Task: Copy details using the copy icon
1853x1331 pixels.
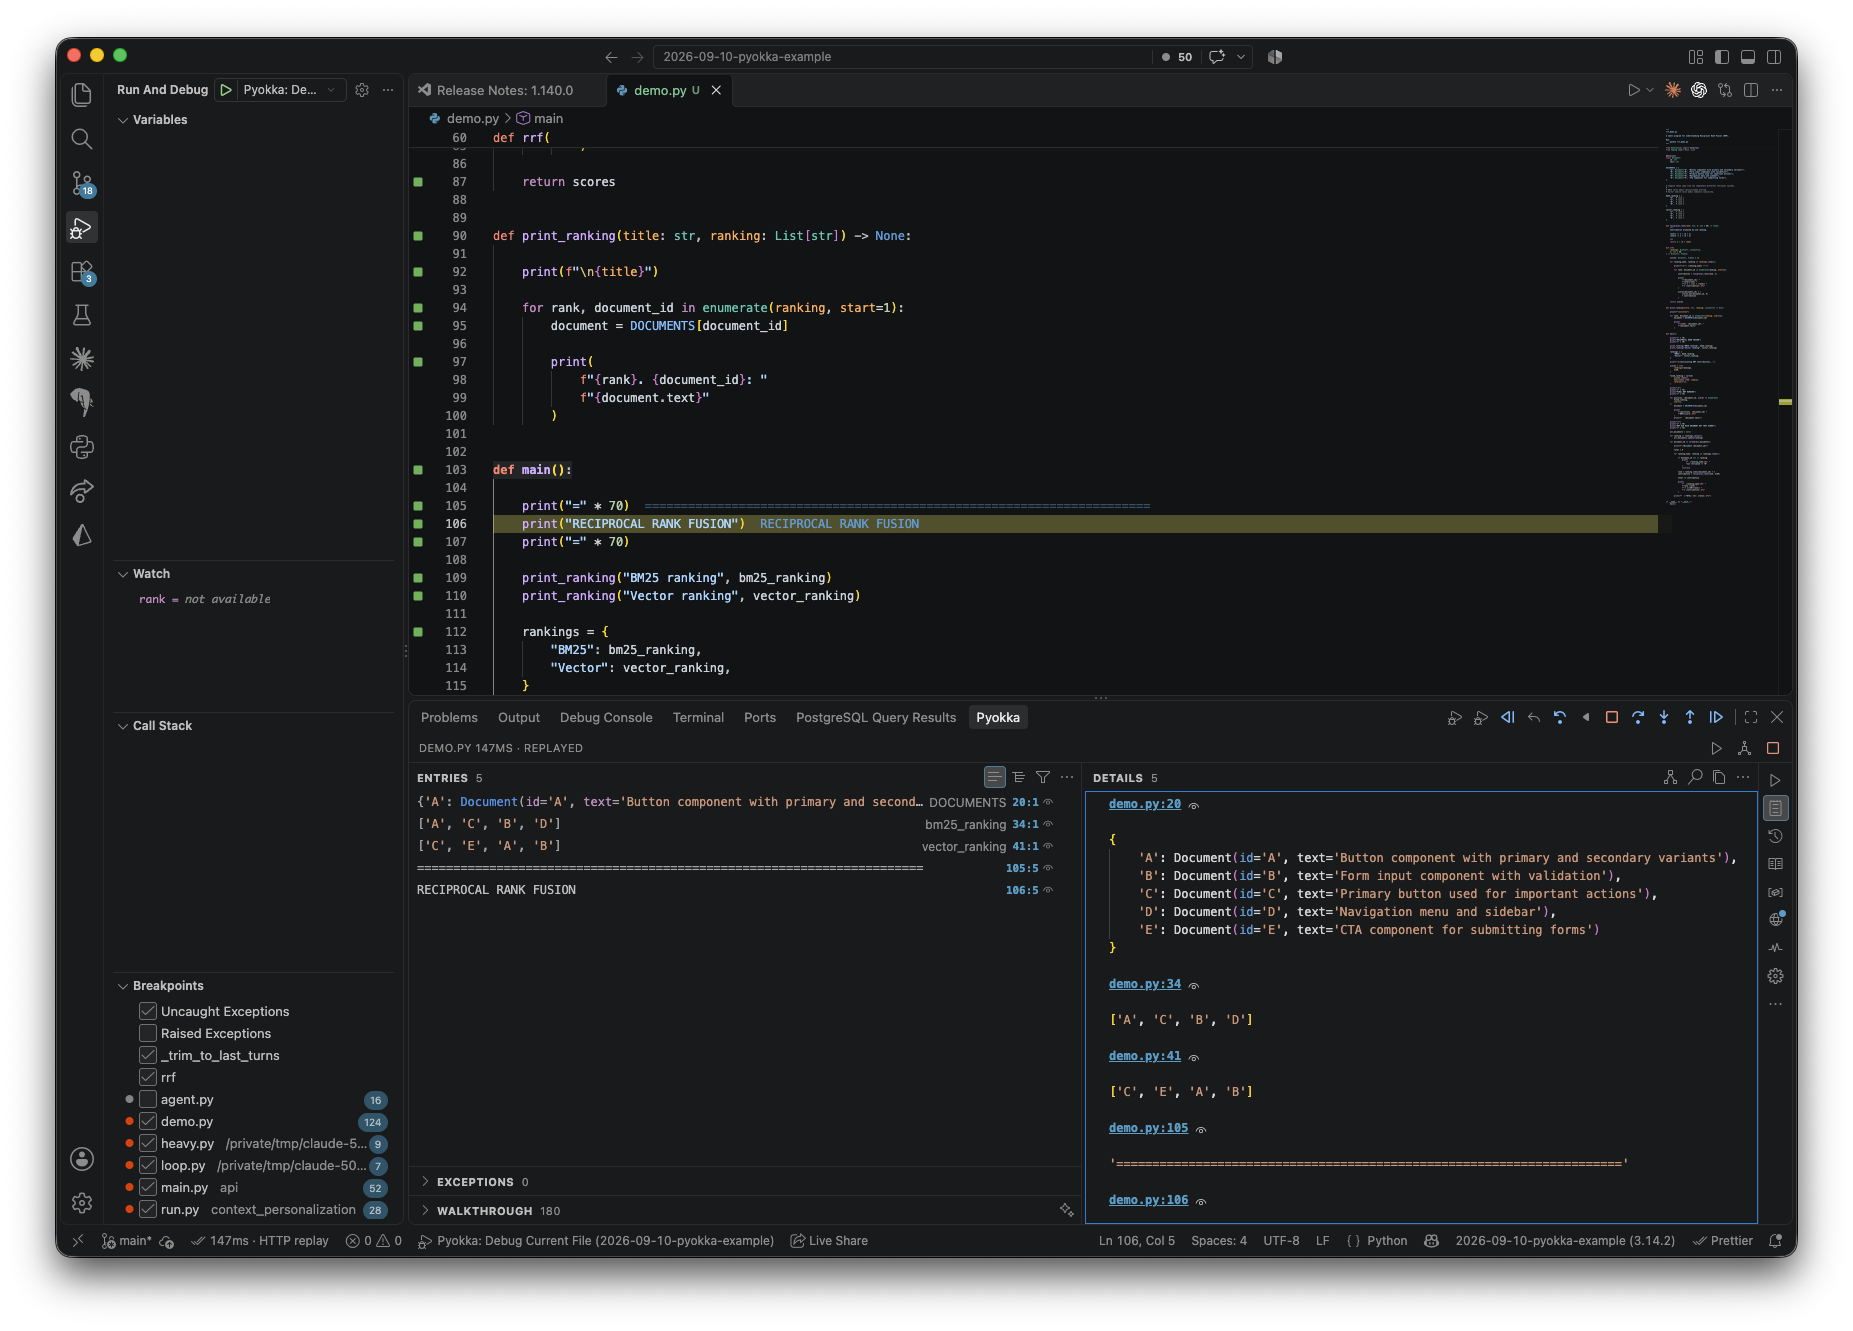Action: click(1719, 777)
